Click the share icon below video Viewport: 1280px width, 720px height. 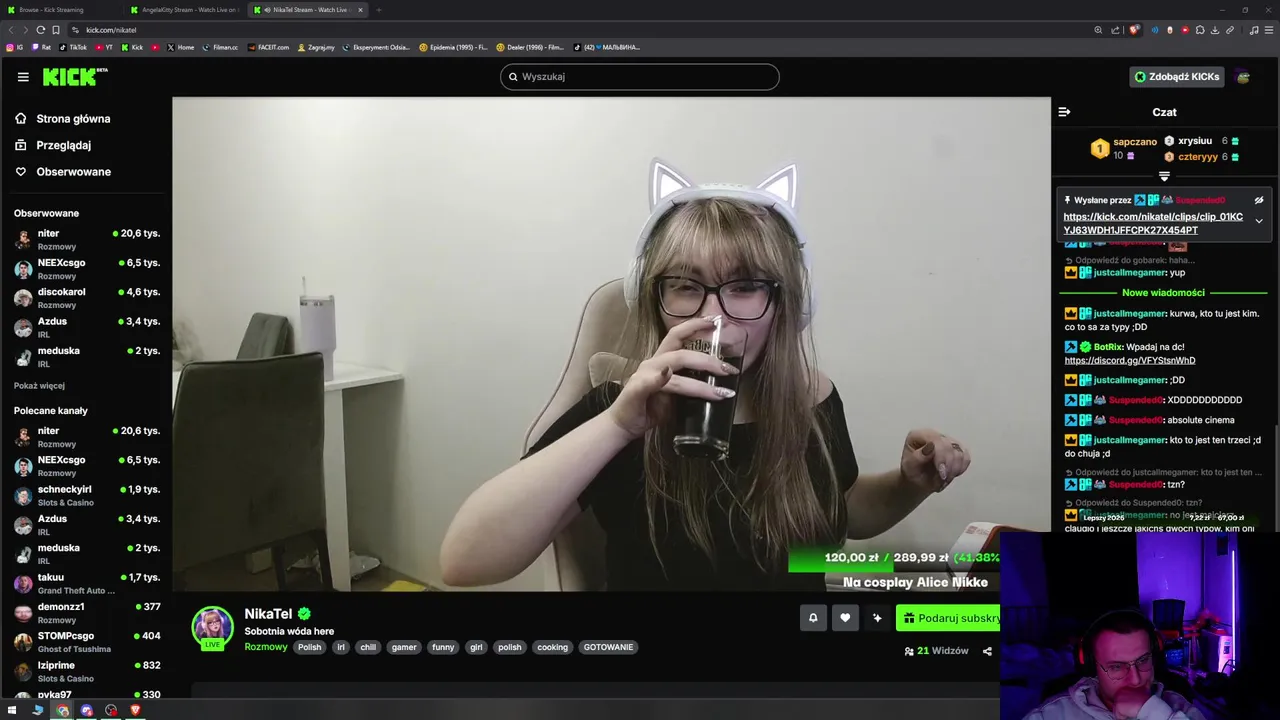click(x=987, y=651)
